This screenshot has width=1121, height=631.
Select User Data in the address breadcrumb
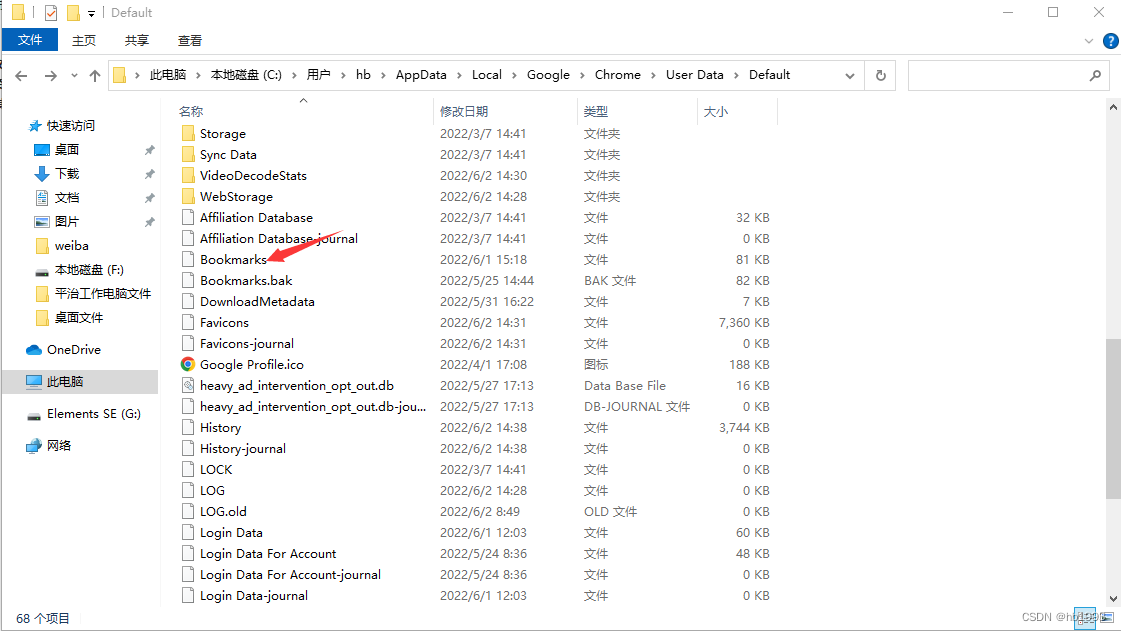695,75
